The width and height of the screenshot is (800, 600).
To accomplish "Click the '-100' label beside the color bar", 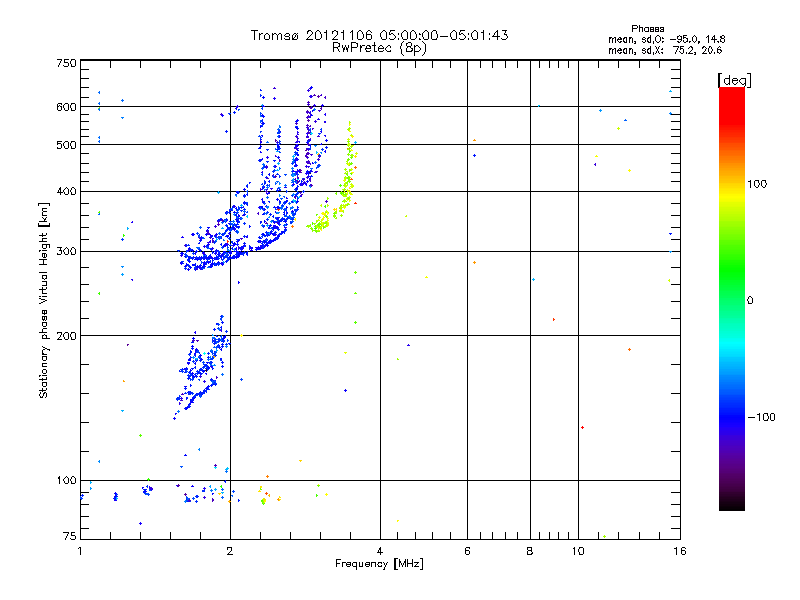I will coord(761,417).
